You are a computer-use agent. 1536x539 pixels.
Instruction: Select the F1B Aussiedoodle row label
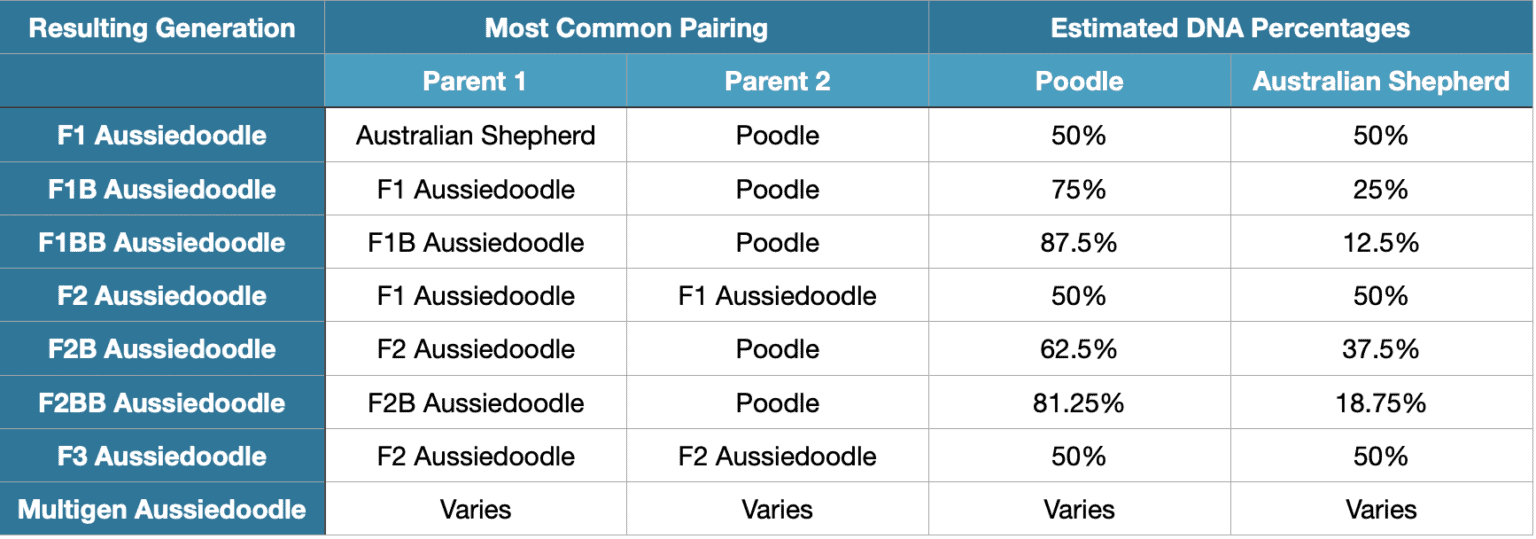click(x=162, y=189)
